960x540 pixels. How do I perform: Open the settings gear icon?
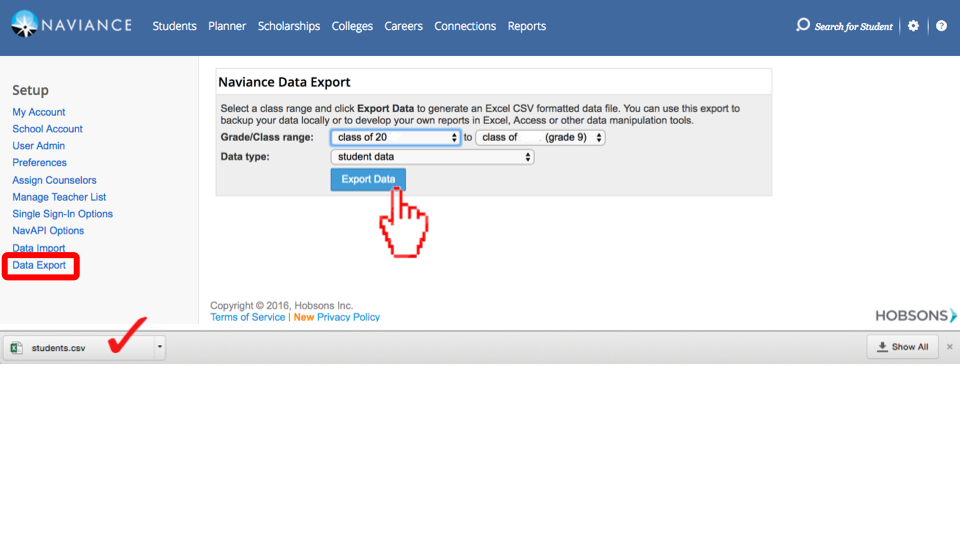coord(913,26)
